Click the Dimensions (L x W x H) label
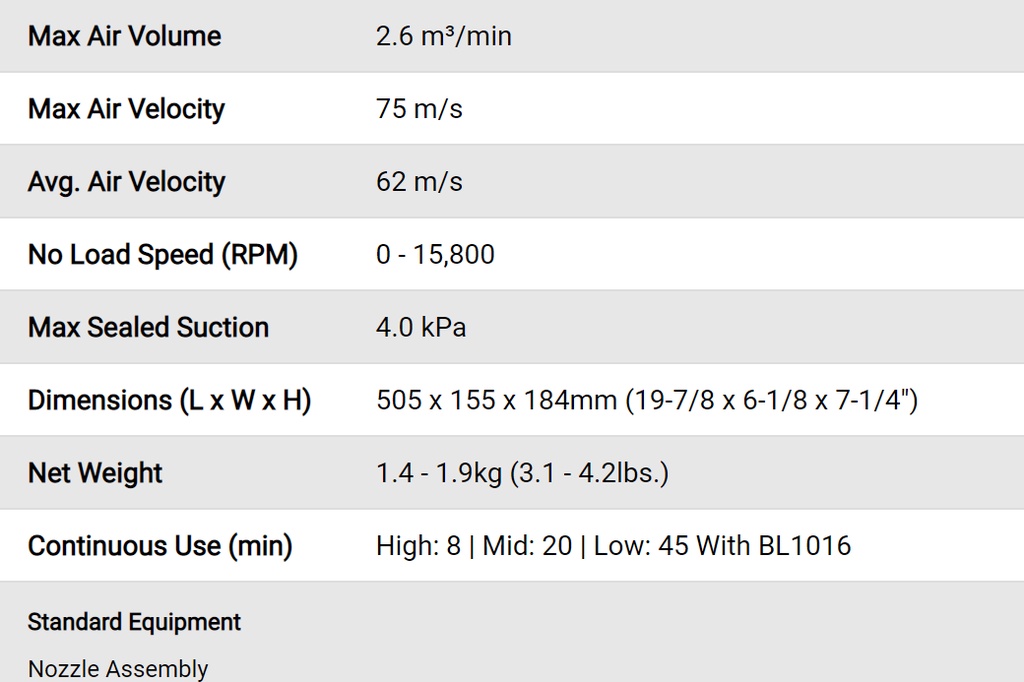The width and height of the screenshot is (1024, 682). click(x=169, y=401)
